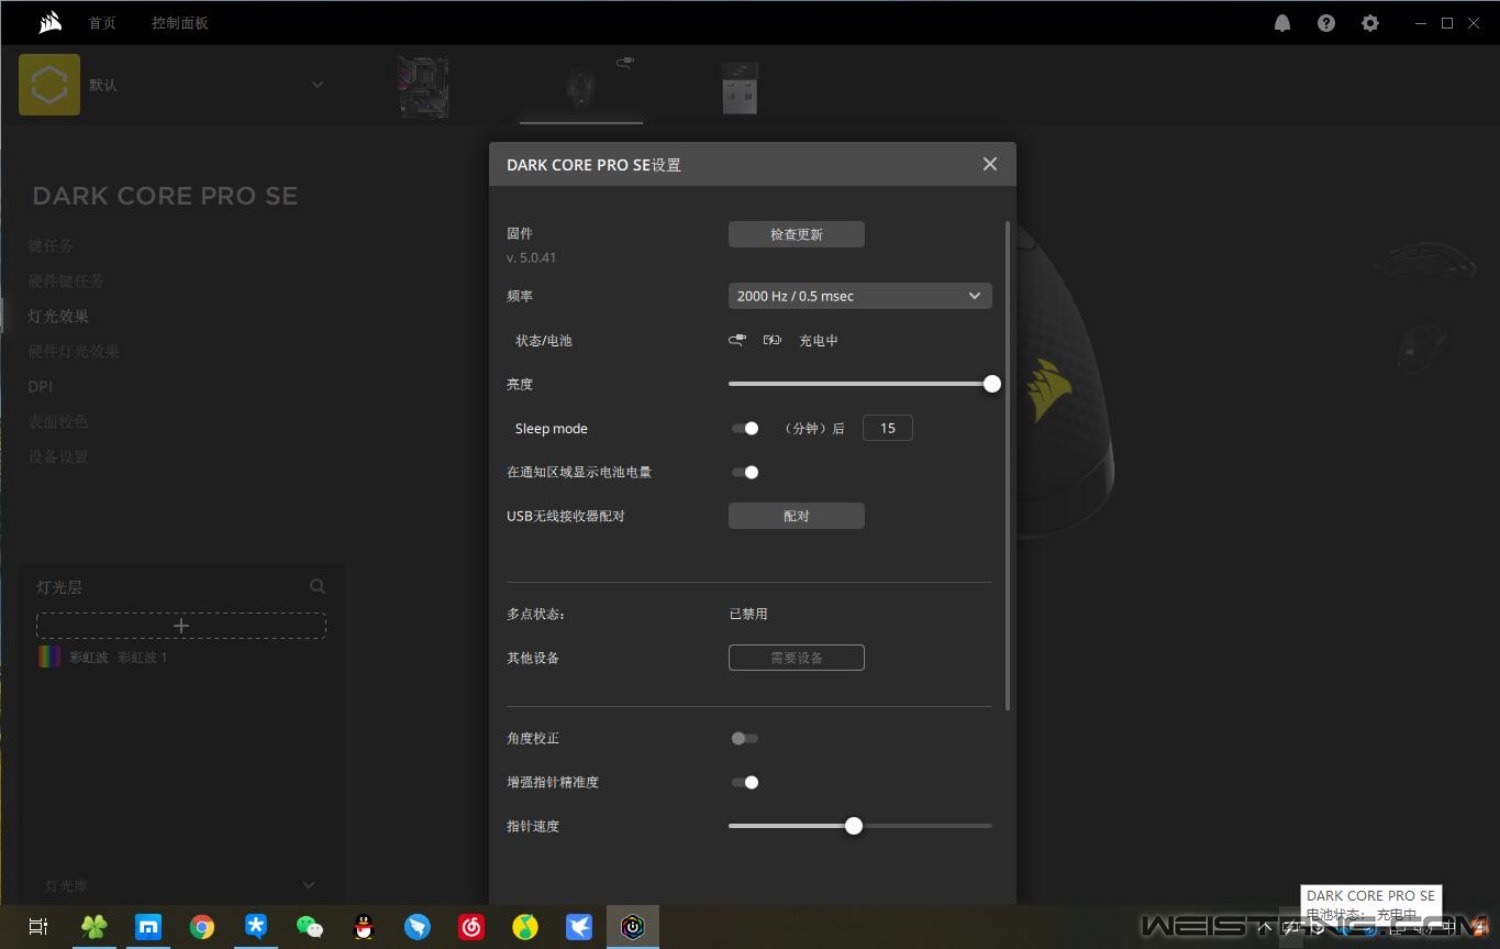Open the 2000 Hz / 0.5 msec polling rate dropdown
This screenshot has height=949, width=1500.
860,296
